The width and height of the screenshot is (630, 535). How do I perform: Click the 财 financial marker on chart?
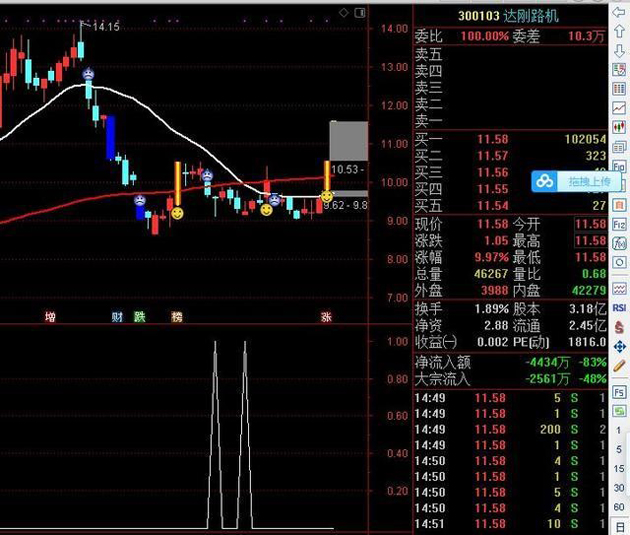coord(117,317)
